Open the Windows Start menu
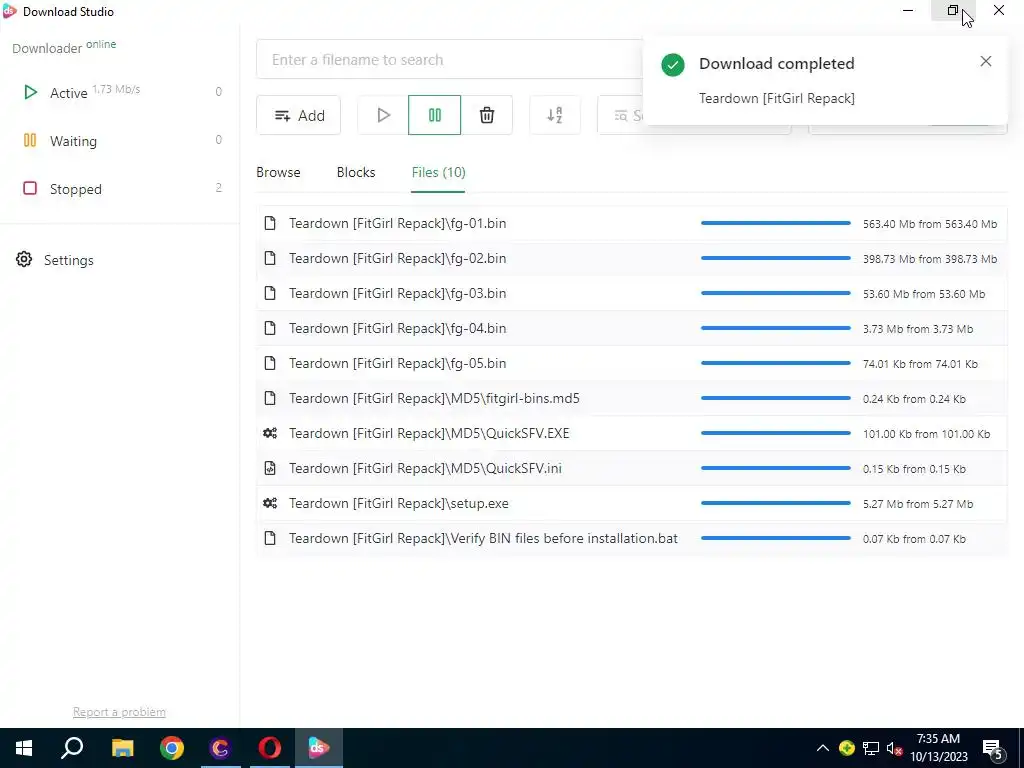Viewport: 1024px width, 768px height. (24, 748)
